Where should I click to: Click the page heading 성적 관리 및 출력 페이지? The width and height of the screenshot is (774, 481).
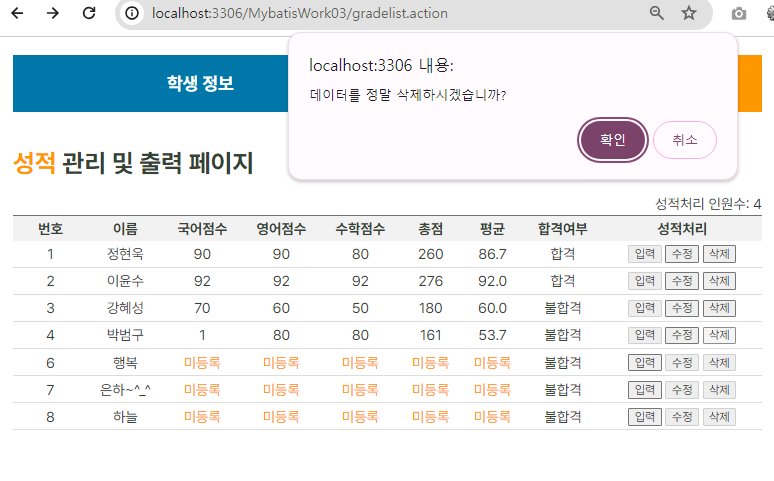tap(133, 163)
